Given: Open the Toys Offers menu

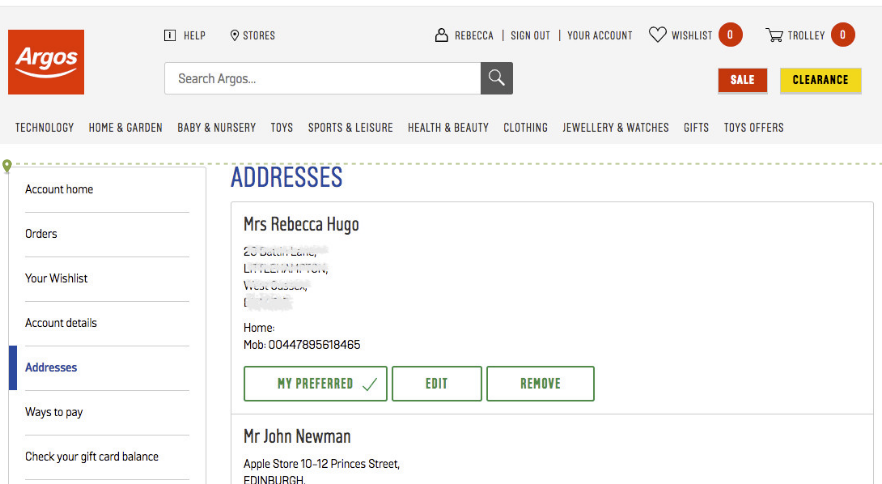Looking at the screenshot, I should [x=754, y=128].
